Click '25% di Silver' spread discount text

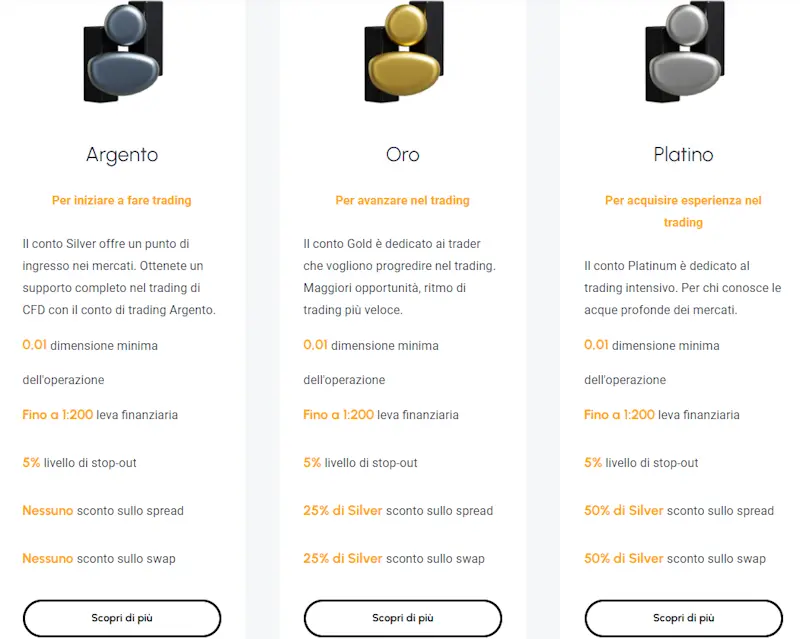point(343,510)
